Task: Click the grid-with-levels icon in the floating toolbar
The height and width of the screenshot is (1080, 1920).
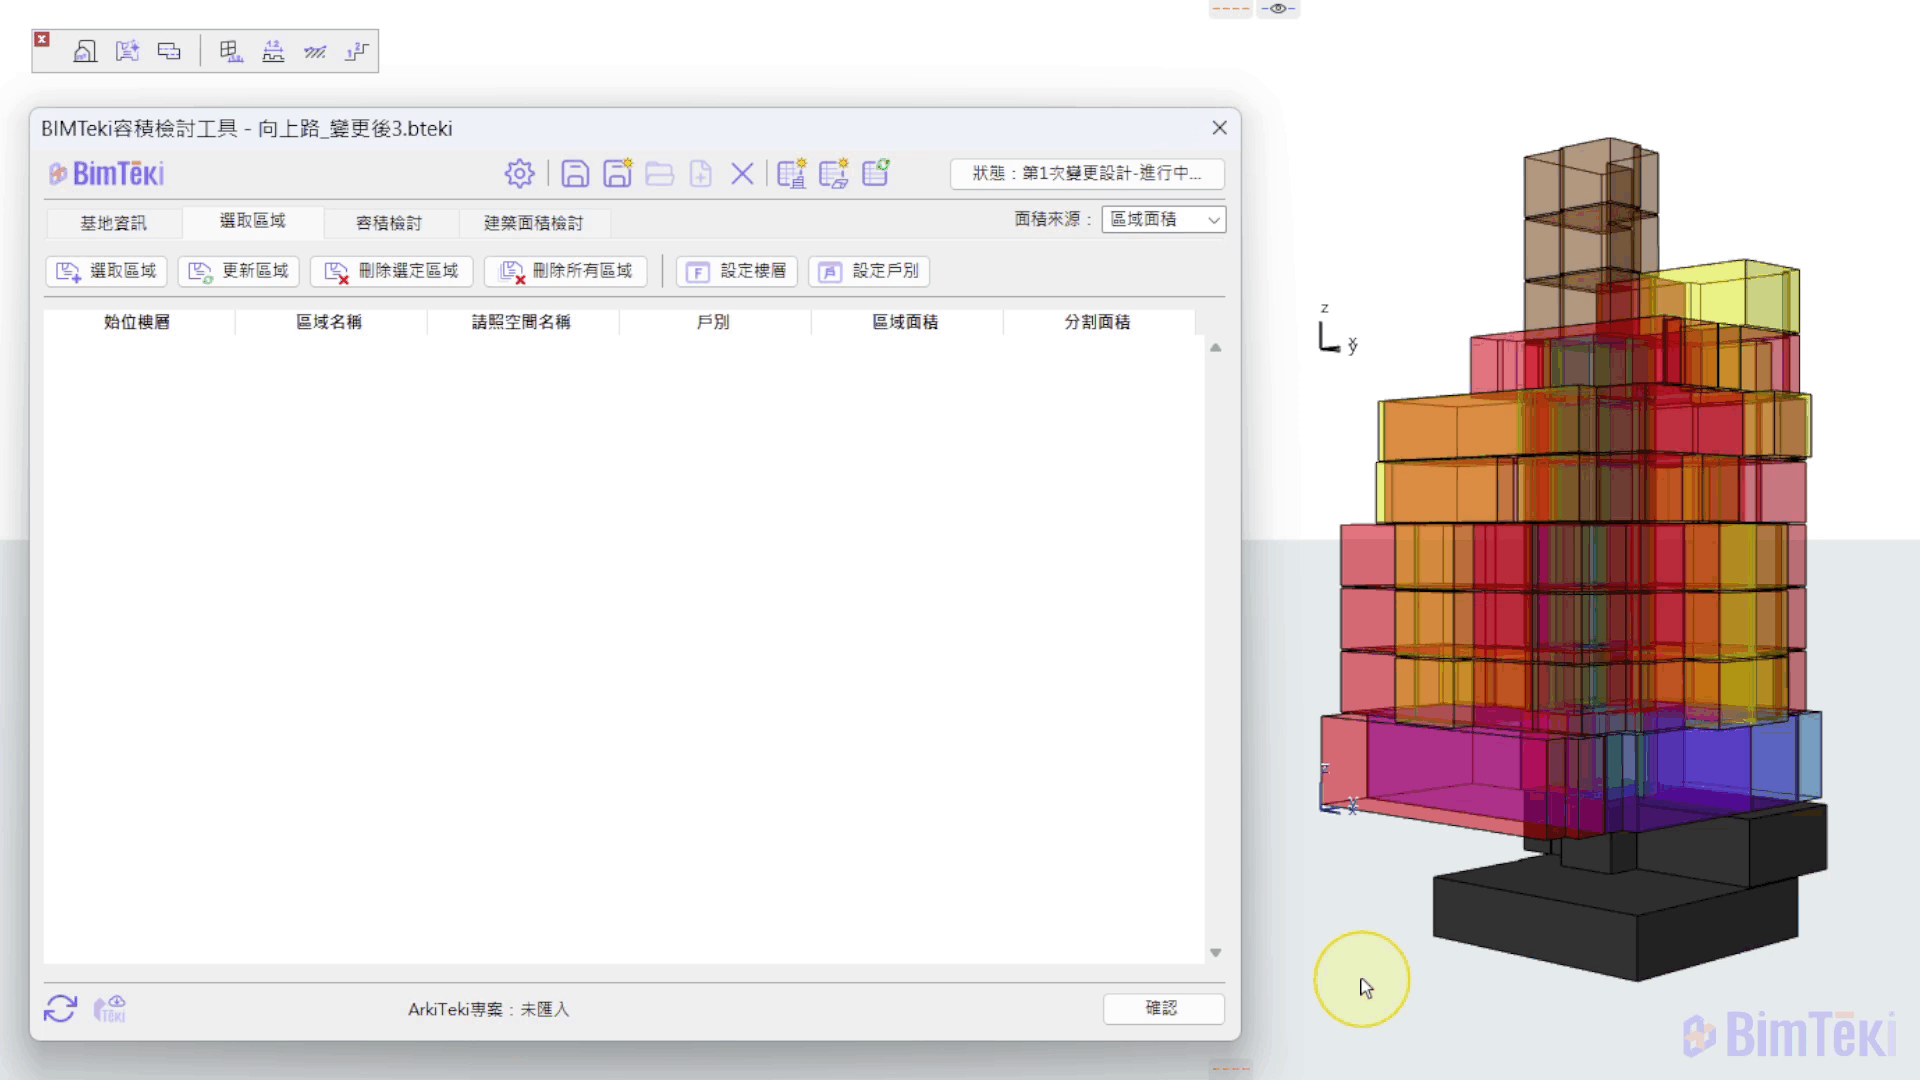Action: click(231, 51)
